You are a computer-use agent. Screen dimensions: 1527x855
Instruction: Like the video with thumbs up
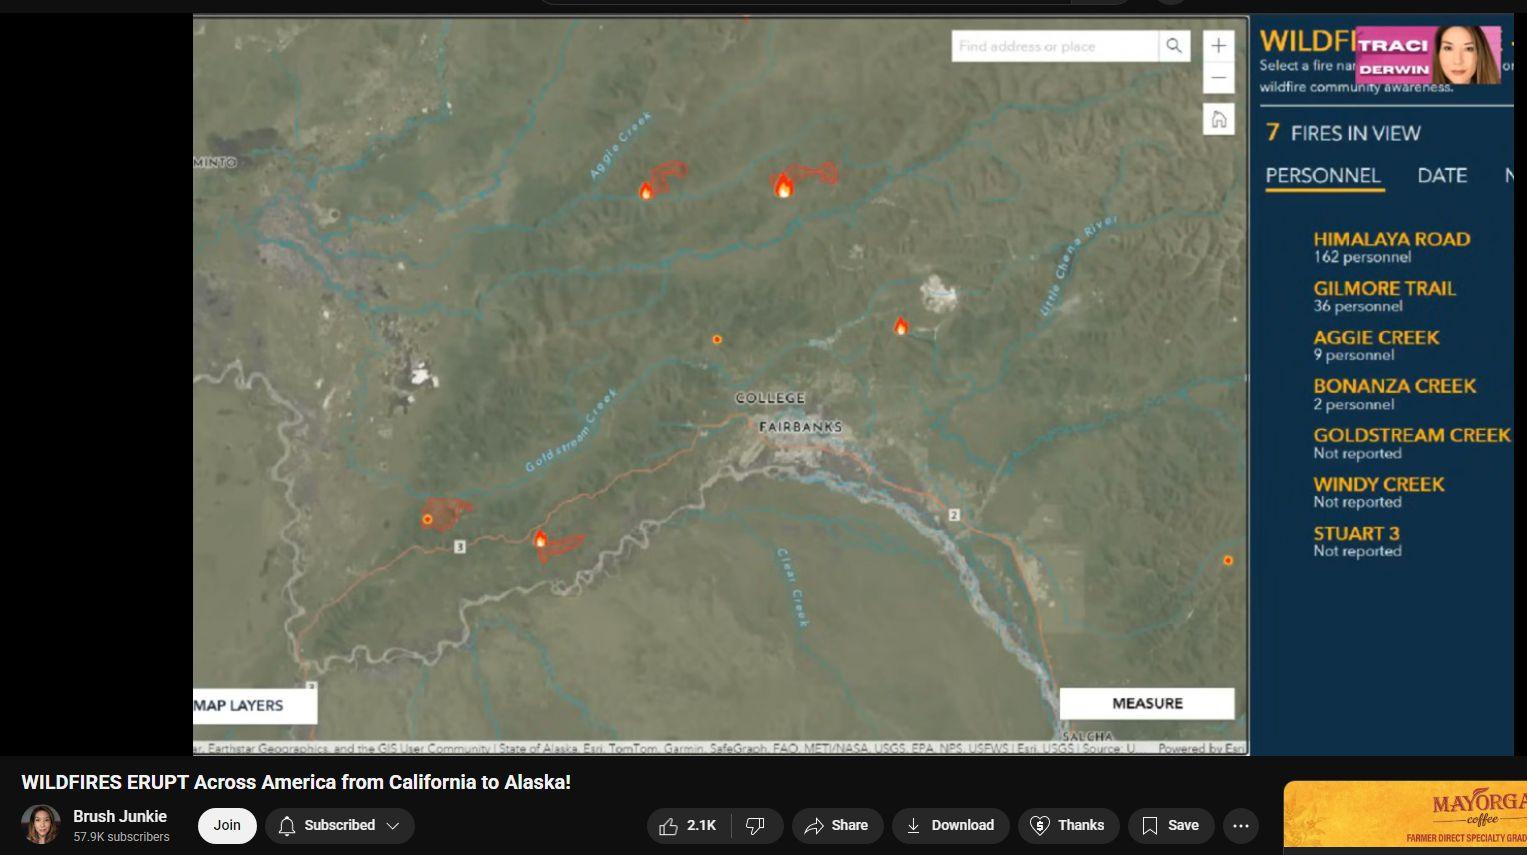[x=689, y=825]
